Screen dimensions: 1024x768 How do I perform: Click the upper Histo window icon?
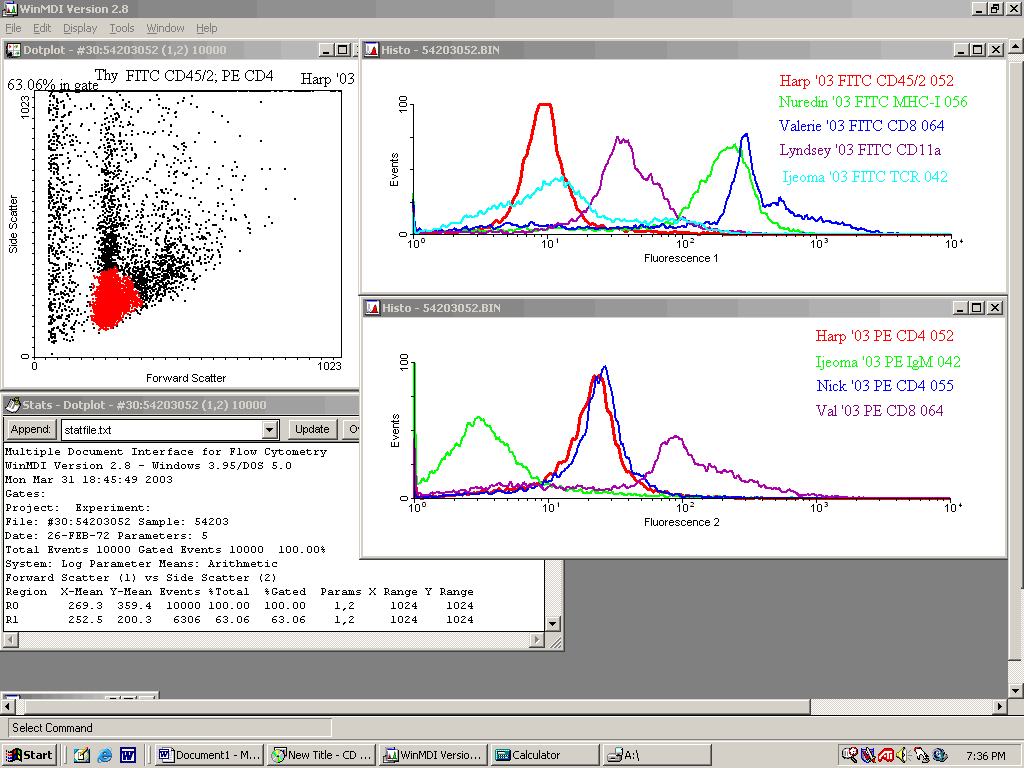pyautogui.click(x=370, y=50)
